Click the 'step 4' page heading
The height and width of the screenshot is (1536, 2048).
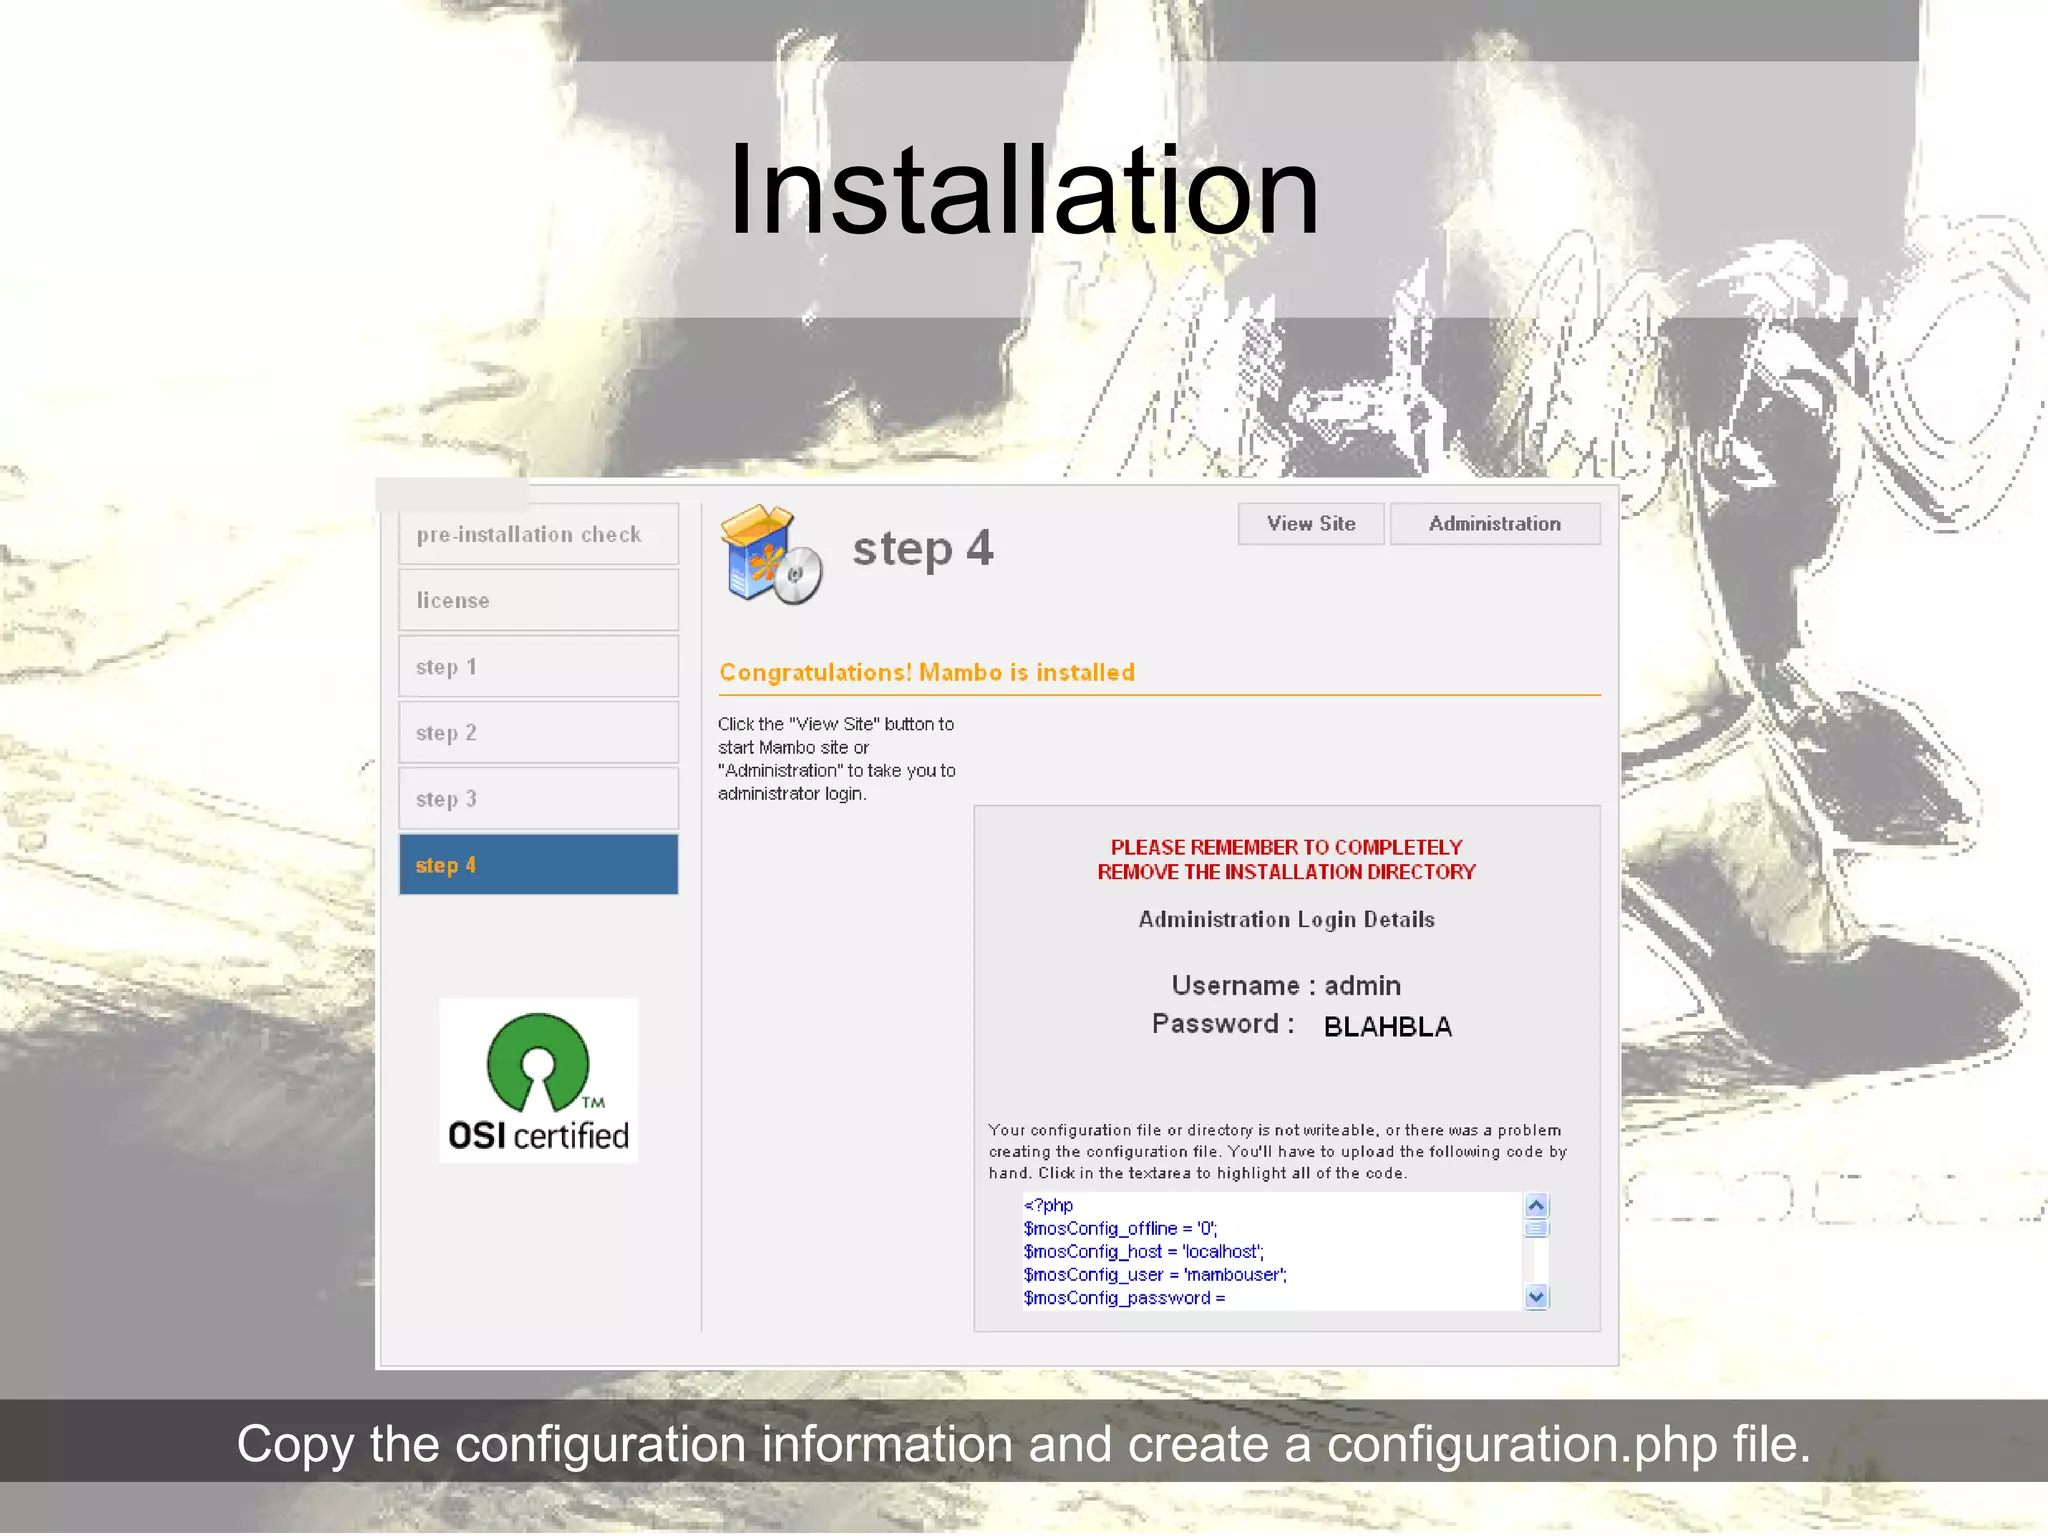922,549
